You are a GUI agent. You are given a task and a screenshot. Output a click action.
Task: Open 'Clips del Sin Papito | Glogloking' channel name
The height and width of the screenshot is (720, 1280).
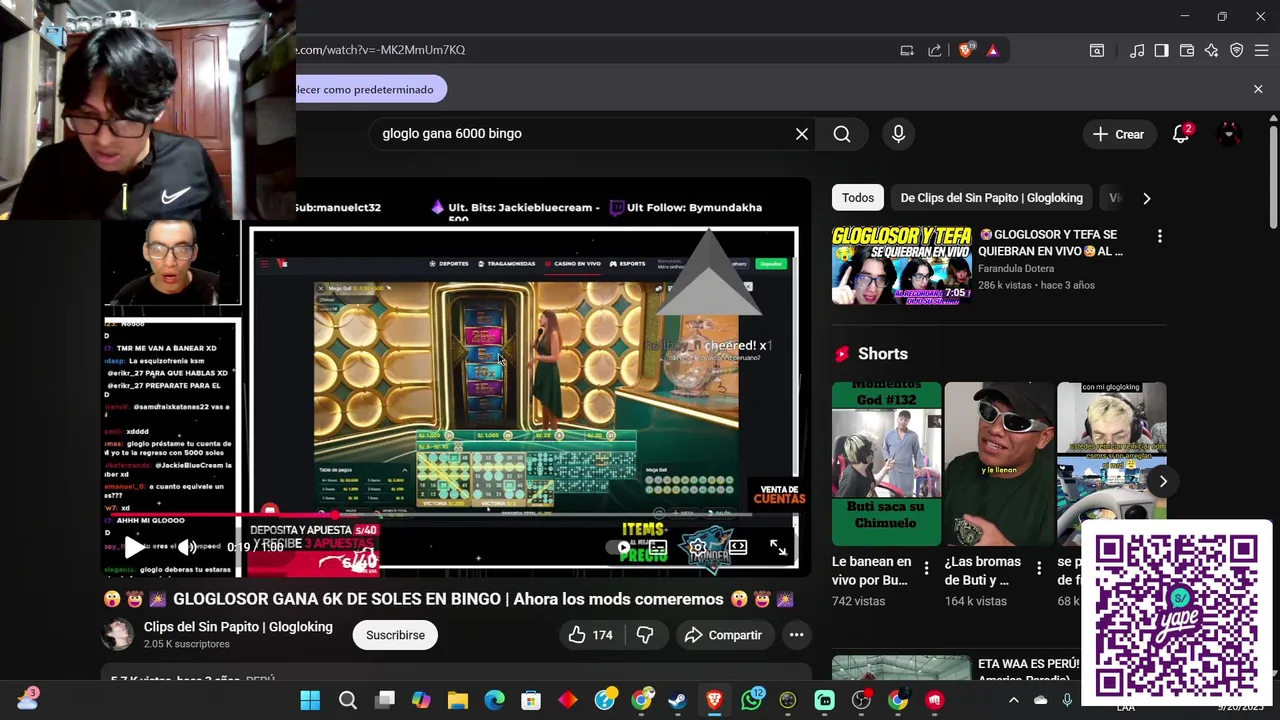point(238,627)
